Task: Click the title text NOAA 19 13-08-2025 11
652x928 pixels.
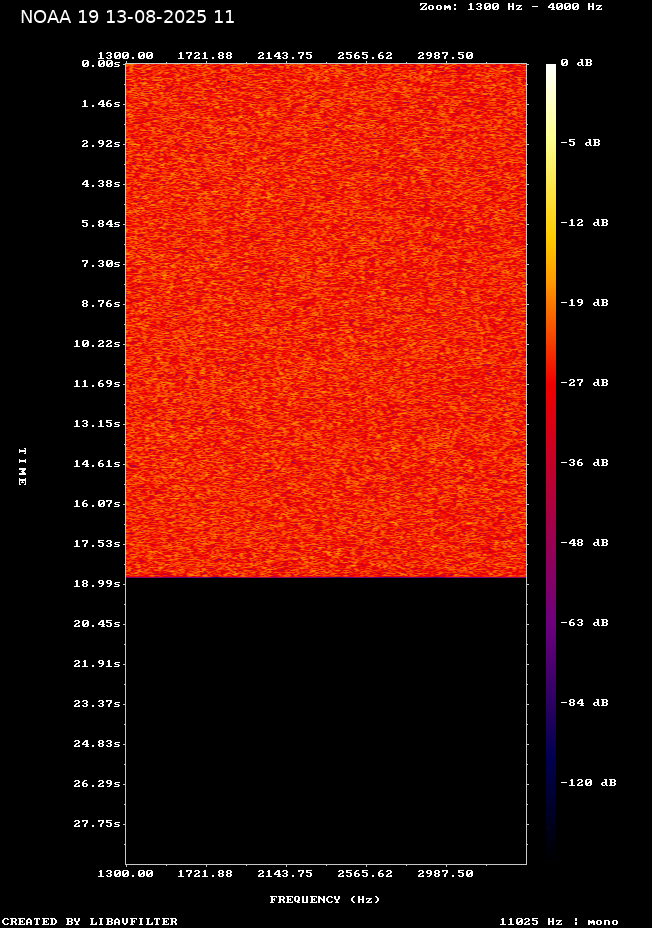Action: 127,17
